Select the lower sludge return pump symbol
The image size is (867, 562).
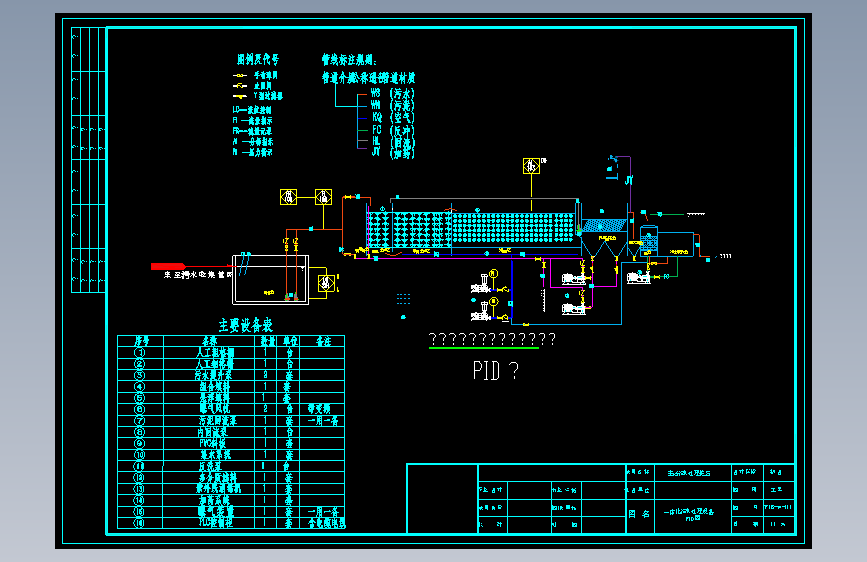(573, 309)
